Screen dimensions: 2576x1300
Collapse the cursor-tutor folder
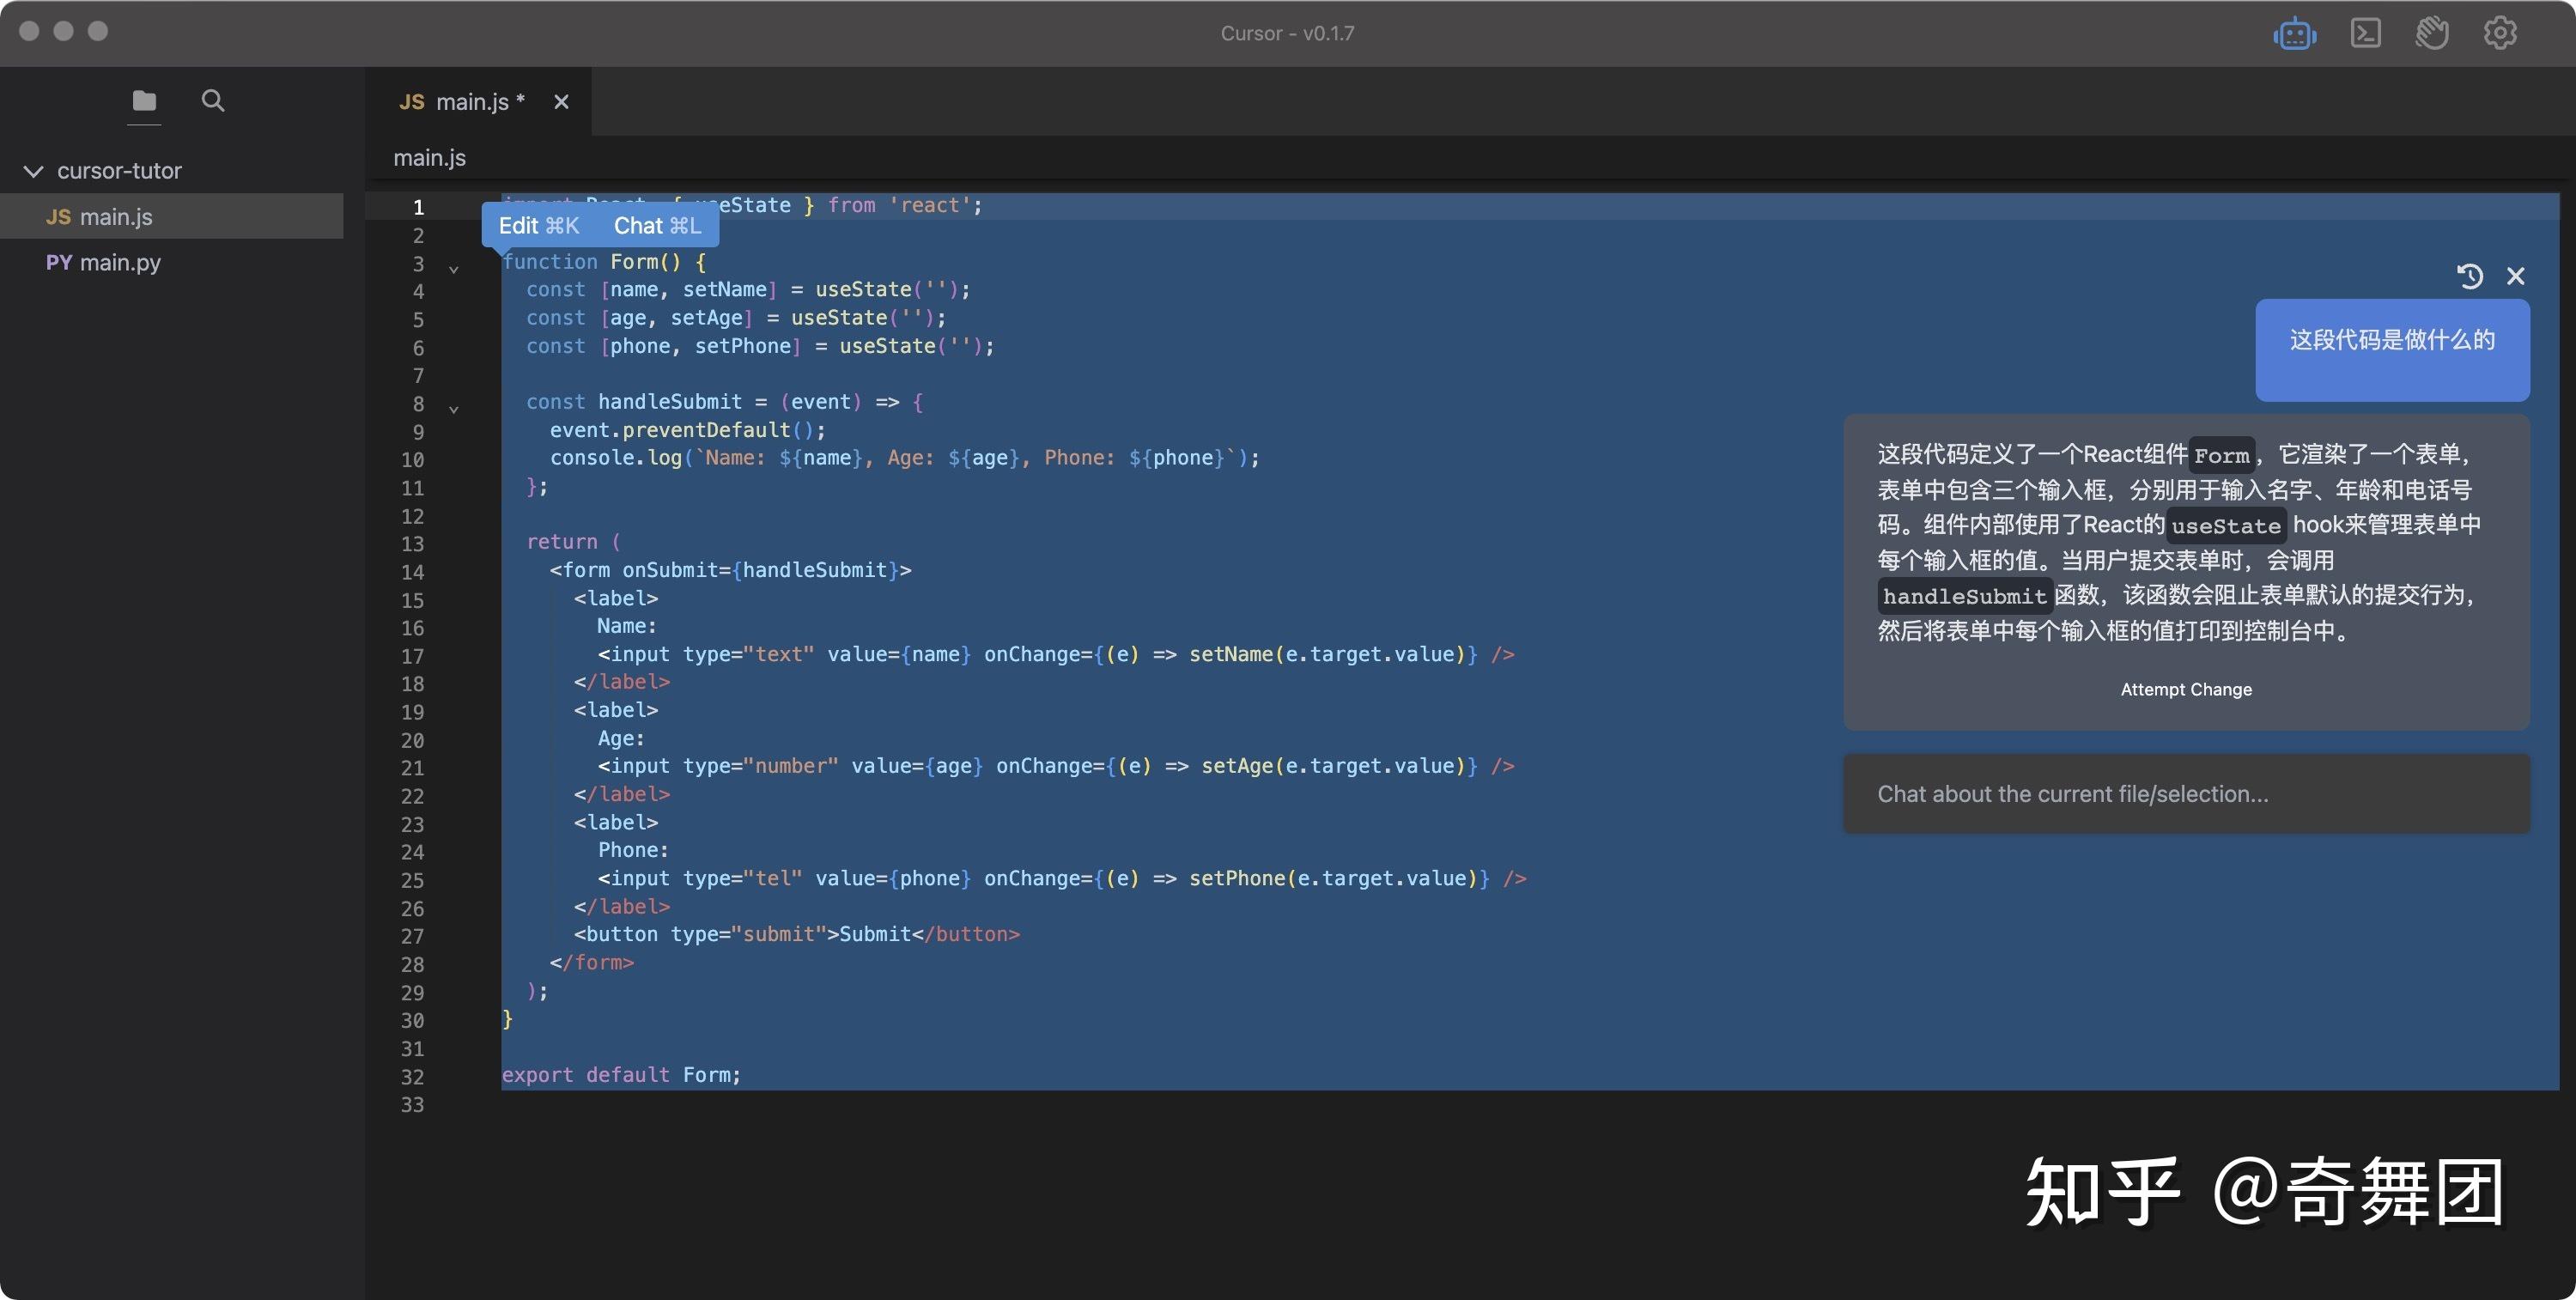pos(33,171)
